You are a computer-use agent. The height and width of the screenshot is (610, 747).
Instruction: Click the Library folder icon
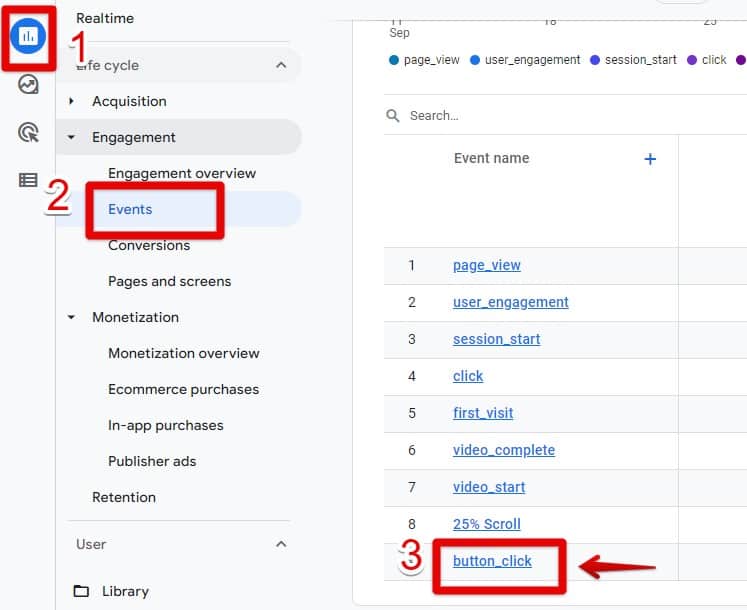click(x=81, y=591)
